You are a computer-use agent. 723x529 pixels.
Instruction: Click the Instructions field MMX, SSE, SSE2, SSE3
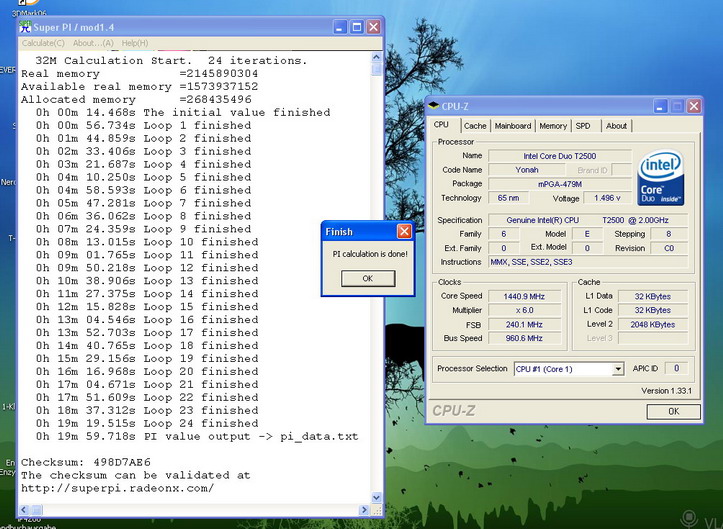[588, 262]
